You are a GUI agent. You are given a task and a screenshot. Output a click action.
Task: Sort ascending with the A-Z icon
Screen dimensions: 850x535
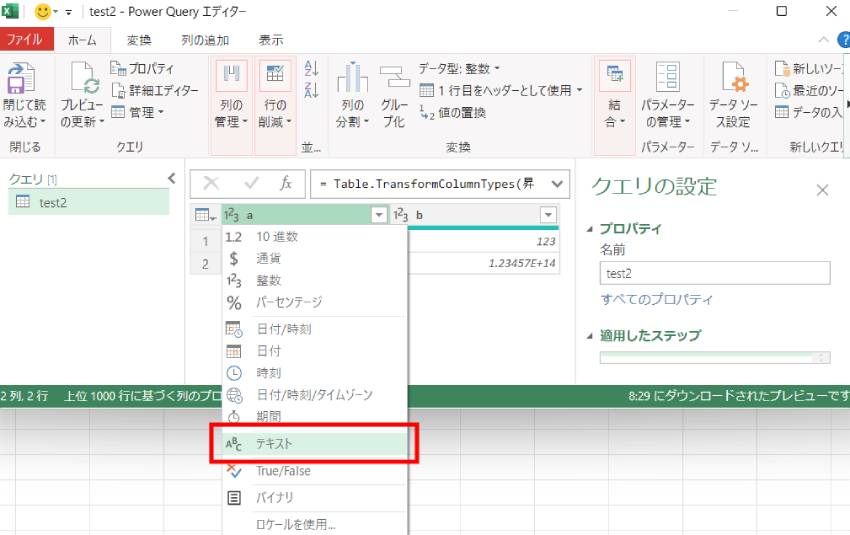click(x=312, y=68)
